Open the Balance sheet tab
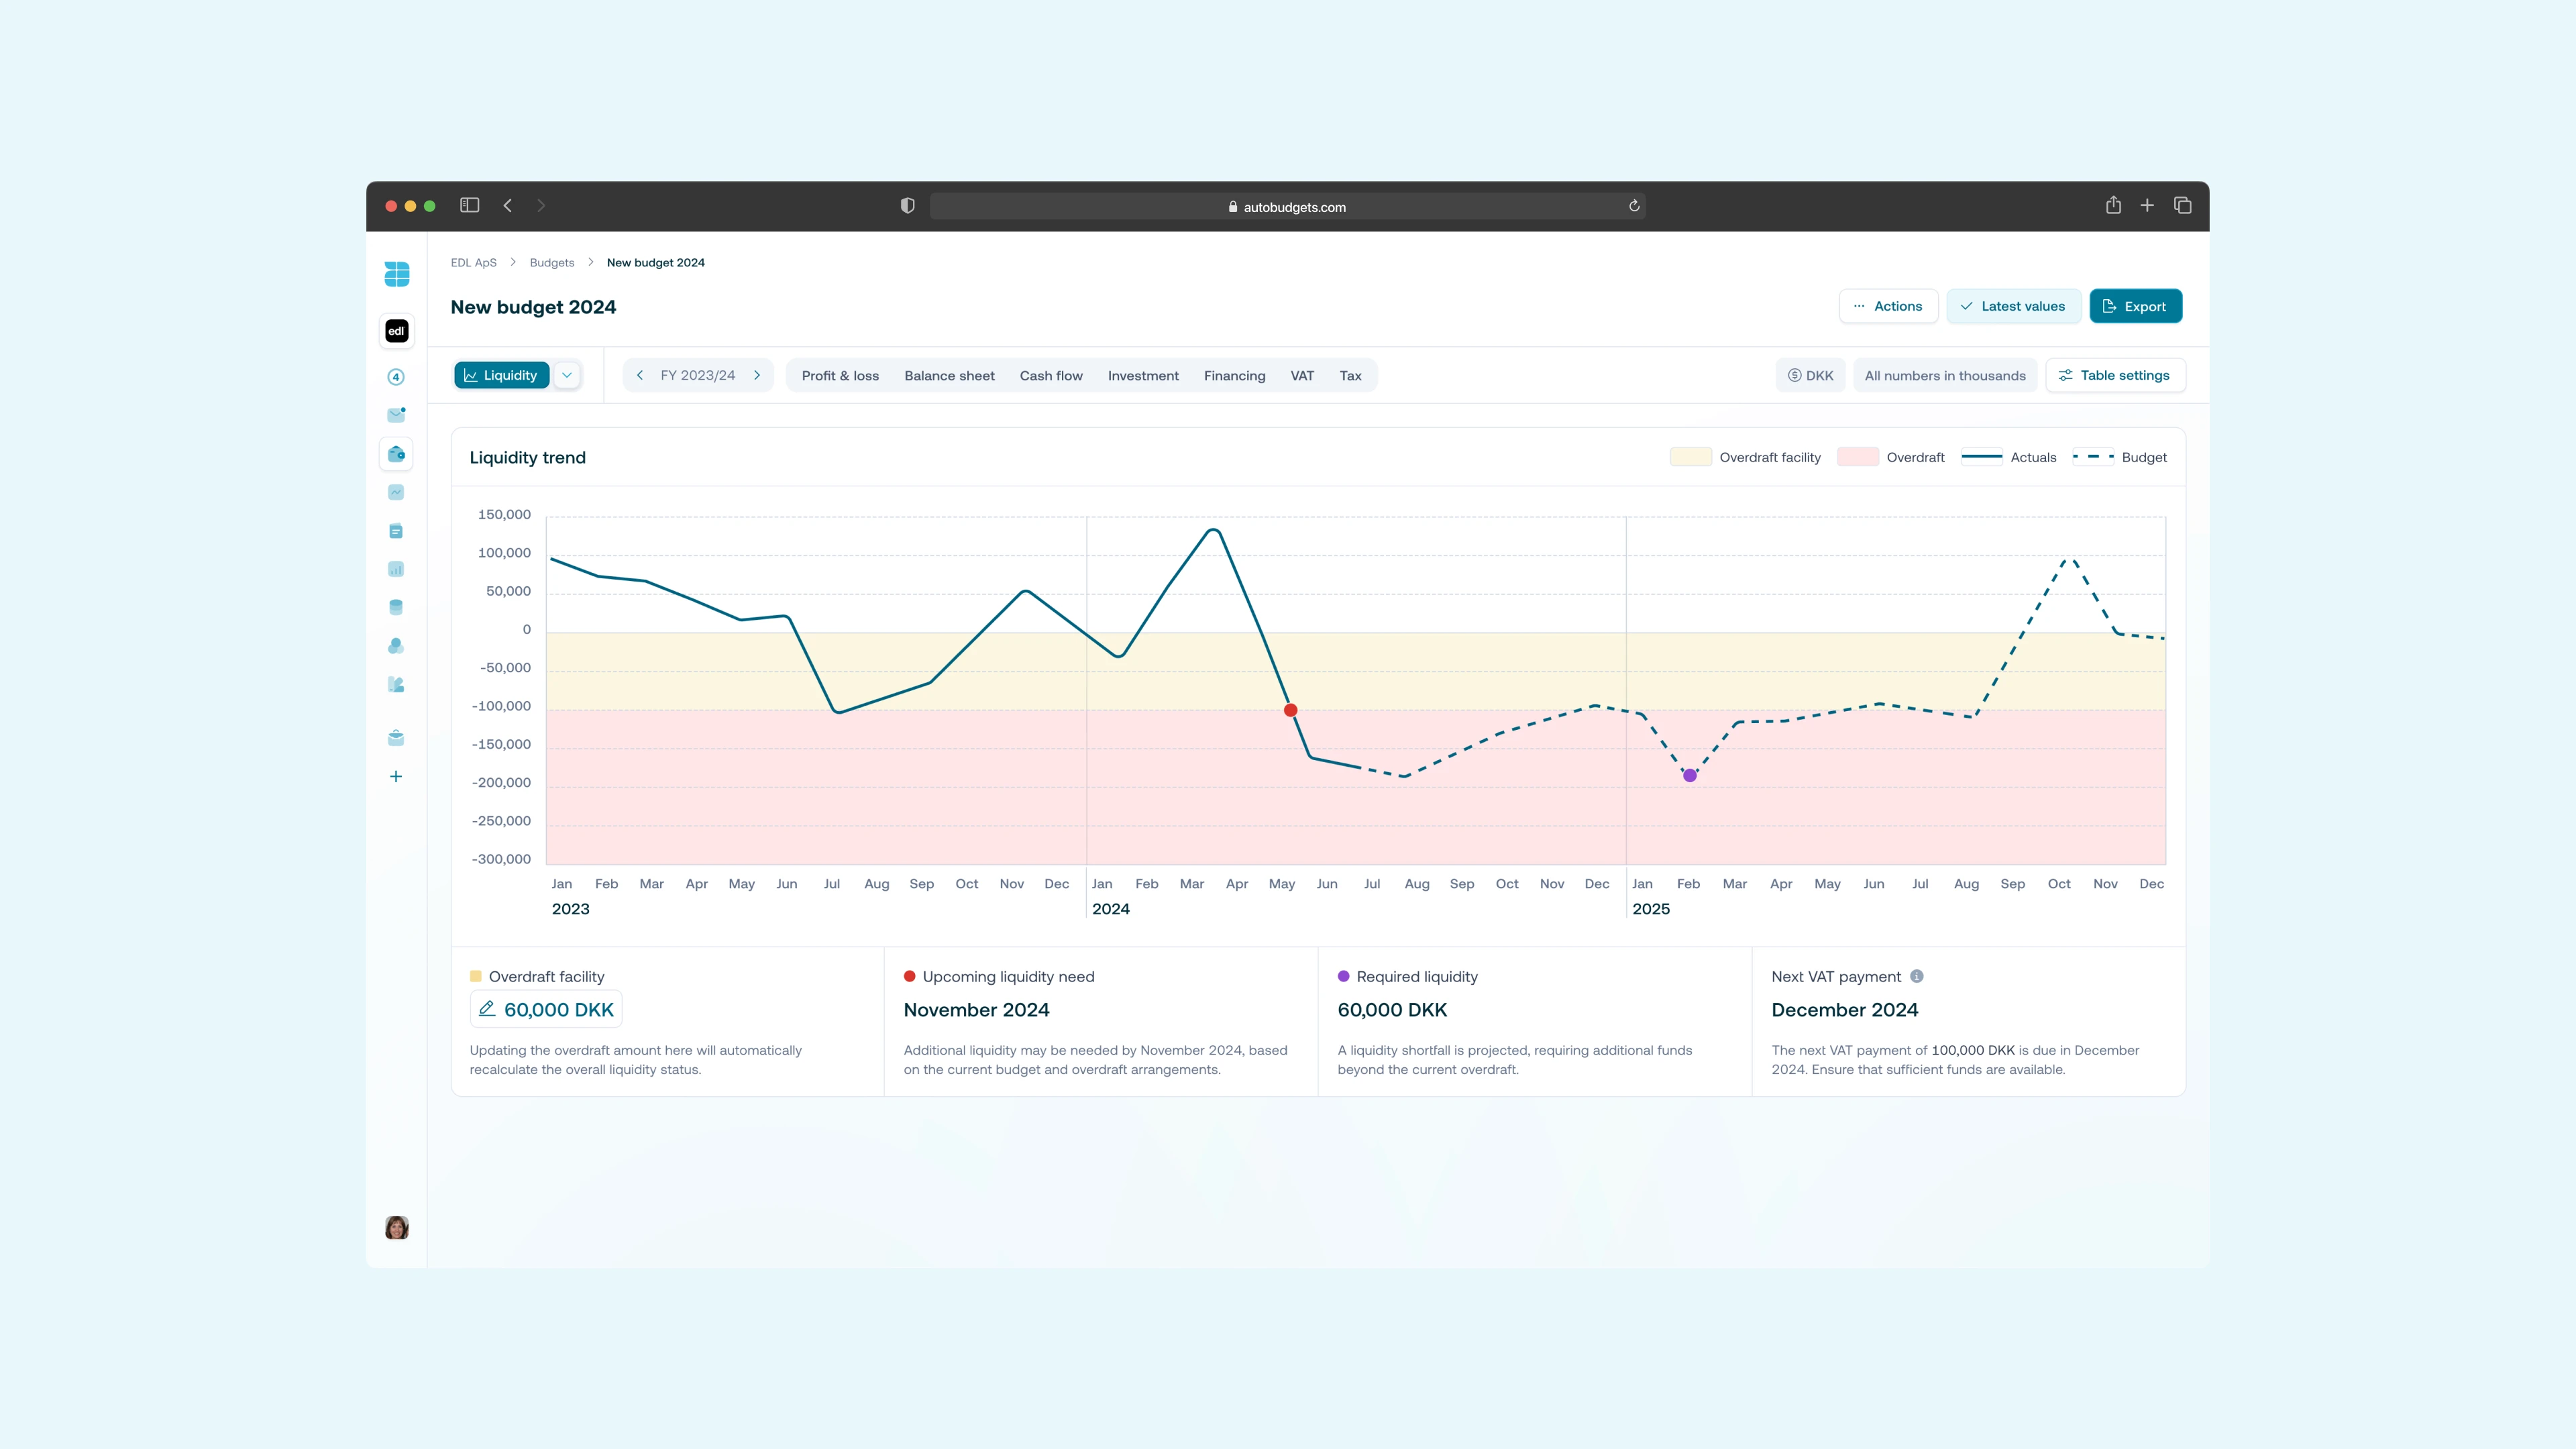The image size is (2576, 1449). (949, 376)
